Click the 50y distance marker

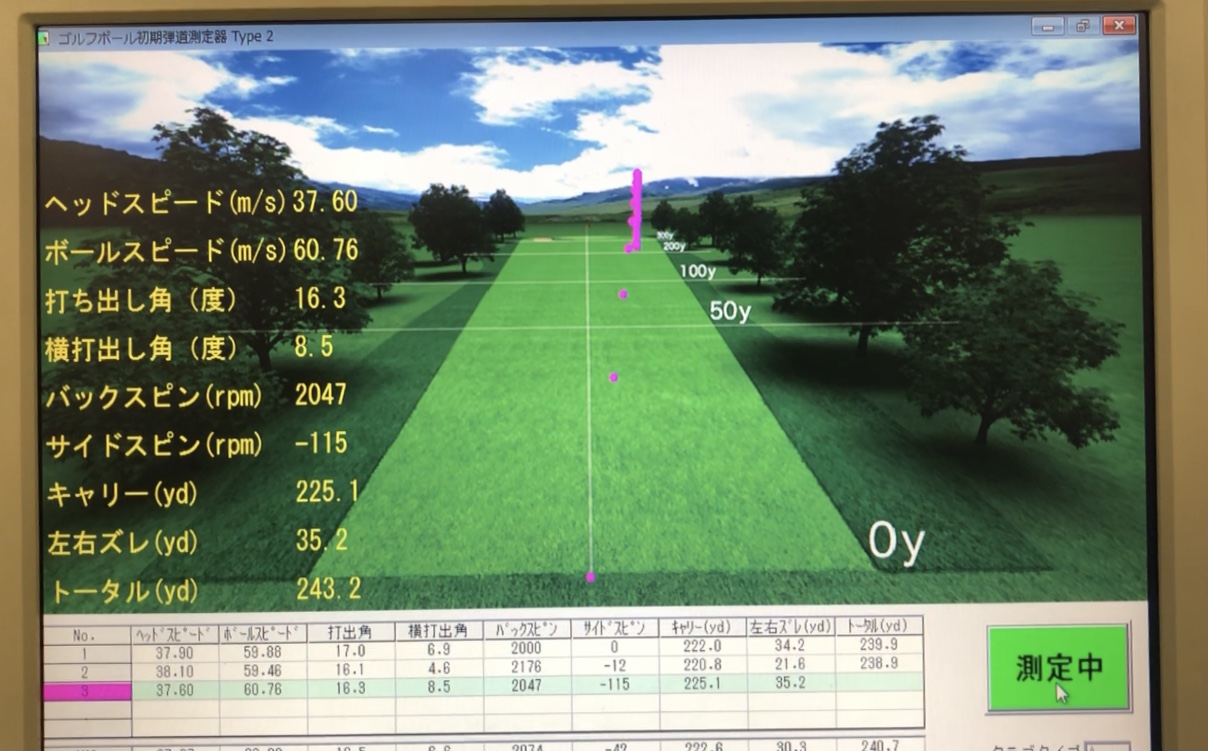pos(730,311)
